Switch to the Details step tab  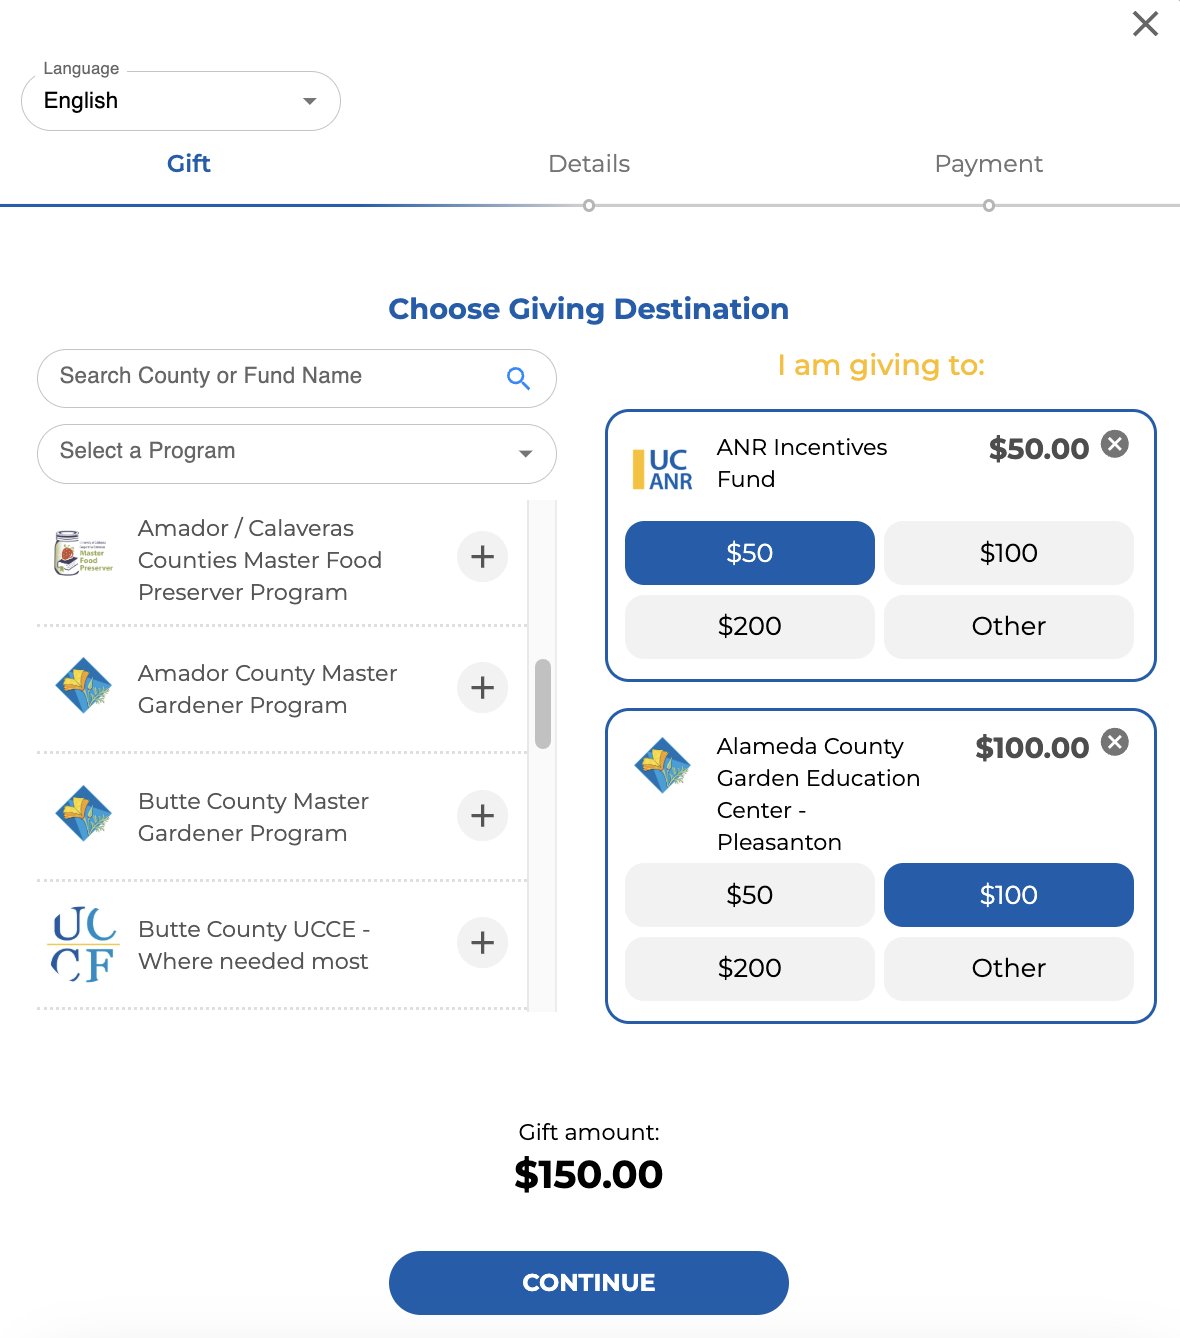click(589, 164)
